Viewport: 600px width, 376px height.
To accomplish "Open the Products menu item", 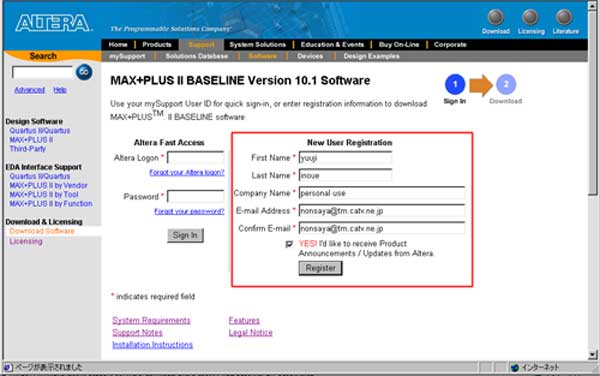I will [x=157, y=45].
